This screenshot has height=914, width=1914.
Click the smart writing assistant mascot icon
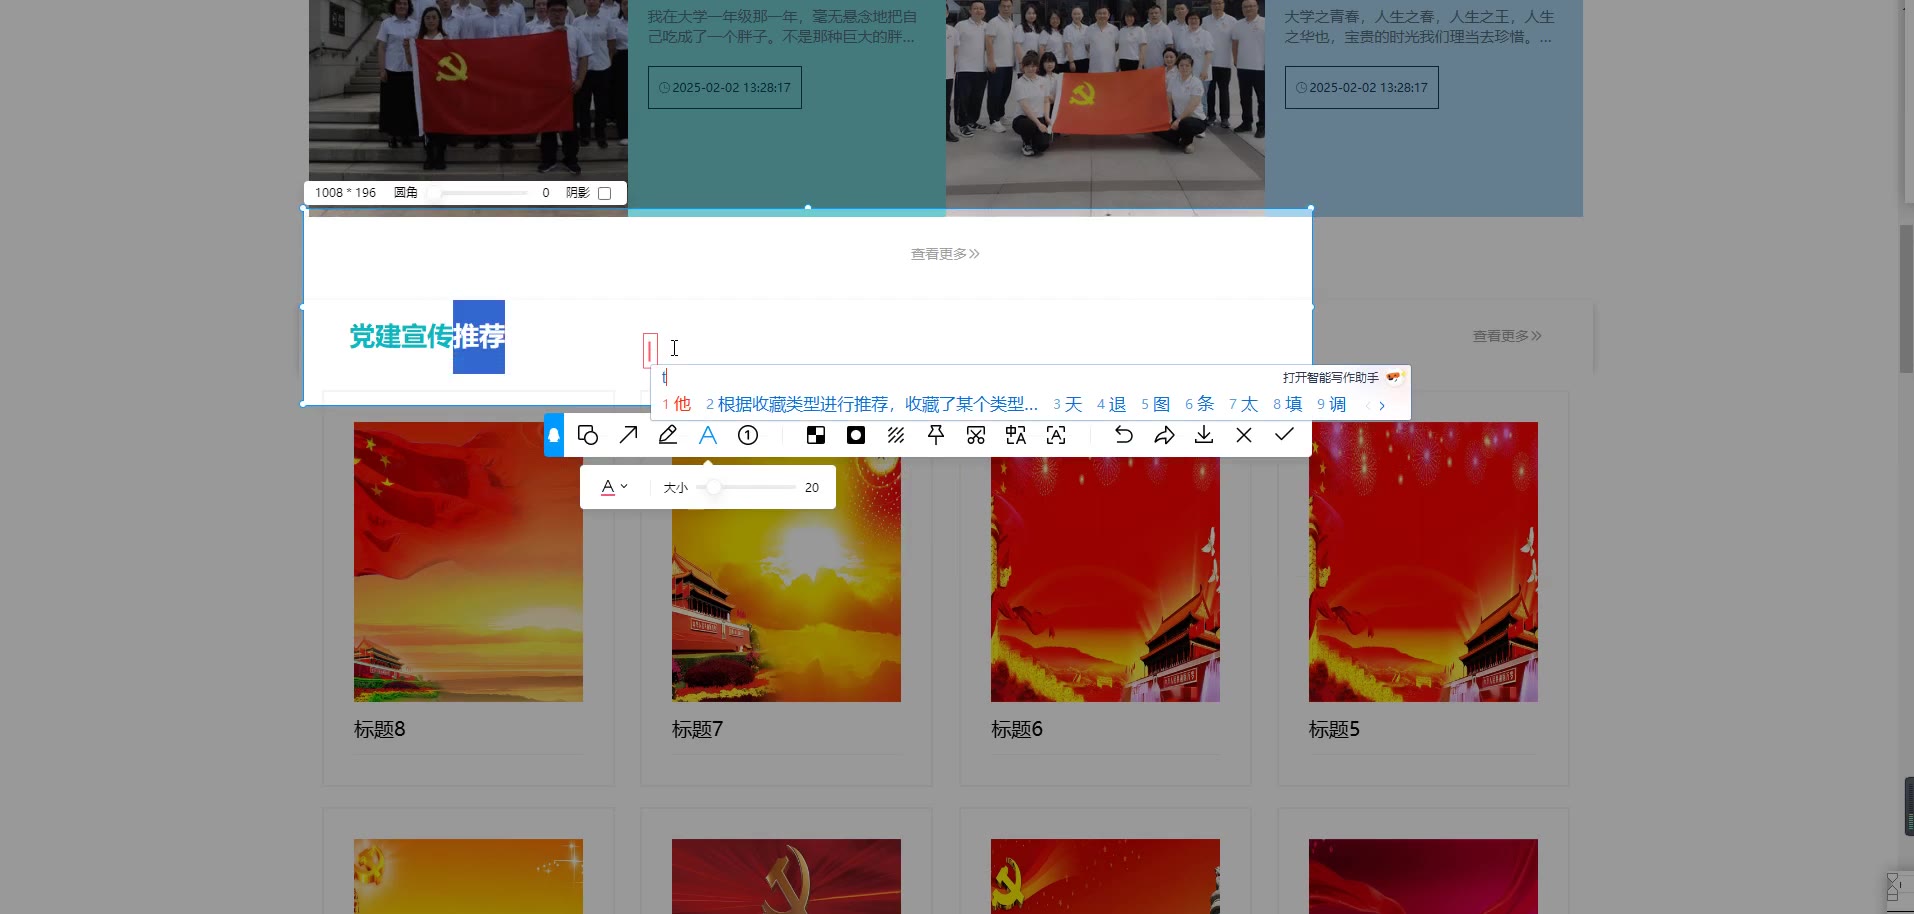pos(1394,377)
